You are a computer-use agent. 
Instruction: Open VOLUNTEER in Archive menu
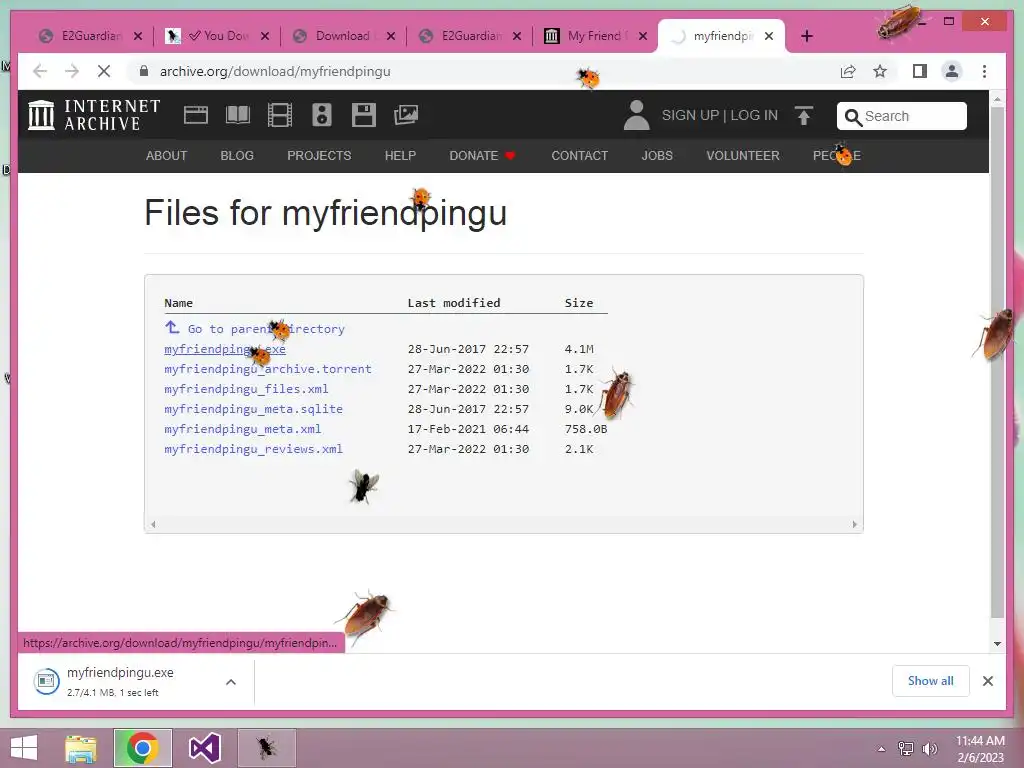coord(743,156)
